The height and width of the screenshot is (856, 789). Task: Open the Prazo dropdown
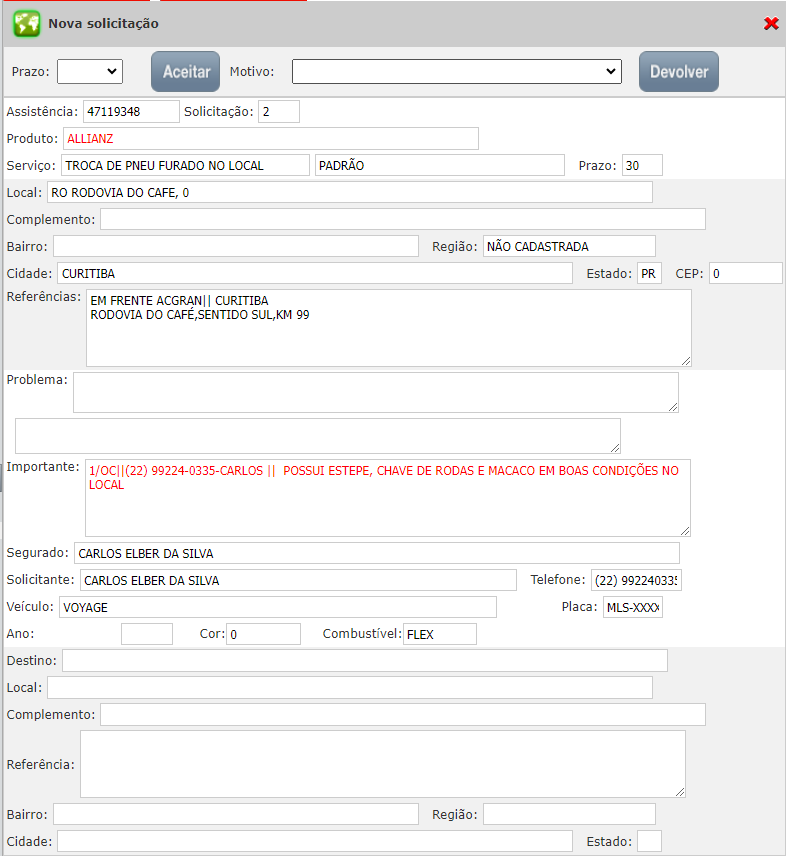click(x=89, y=71)
